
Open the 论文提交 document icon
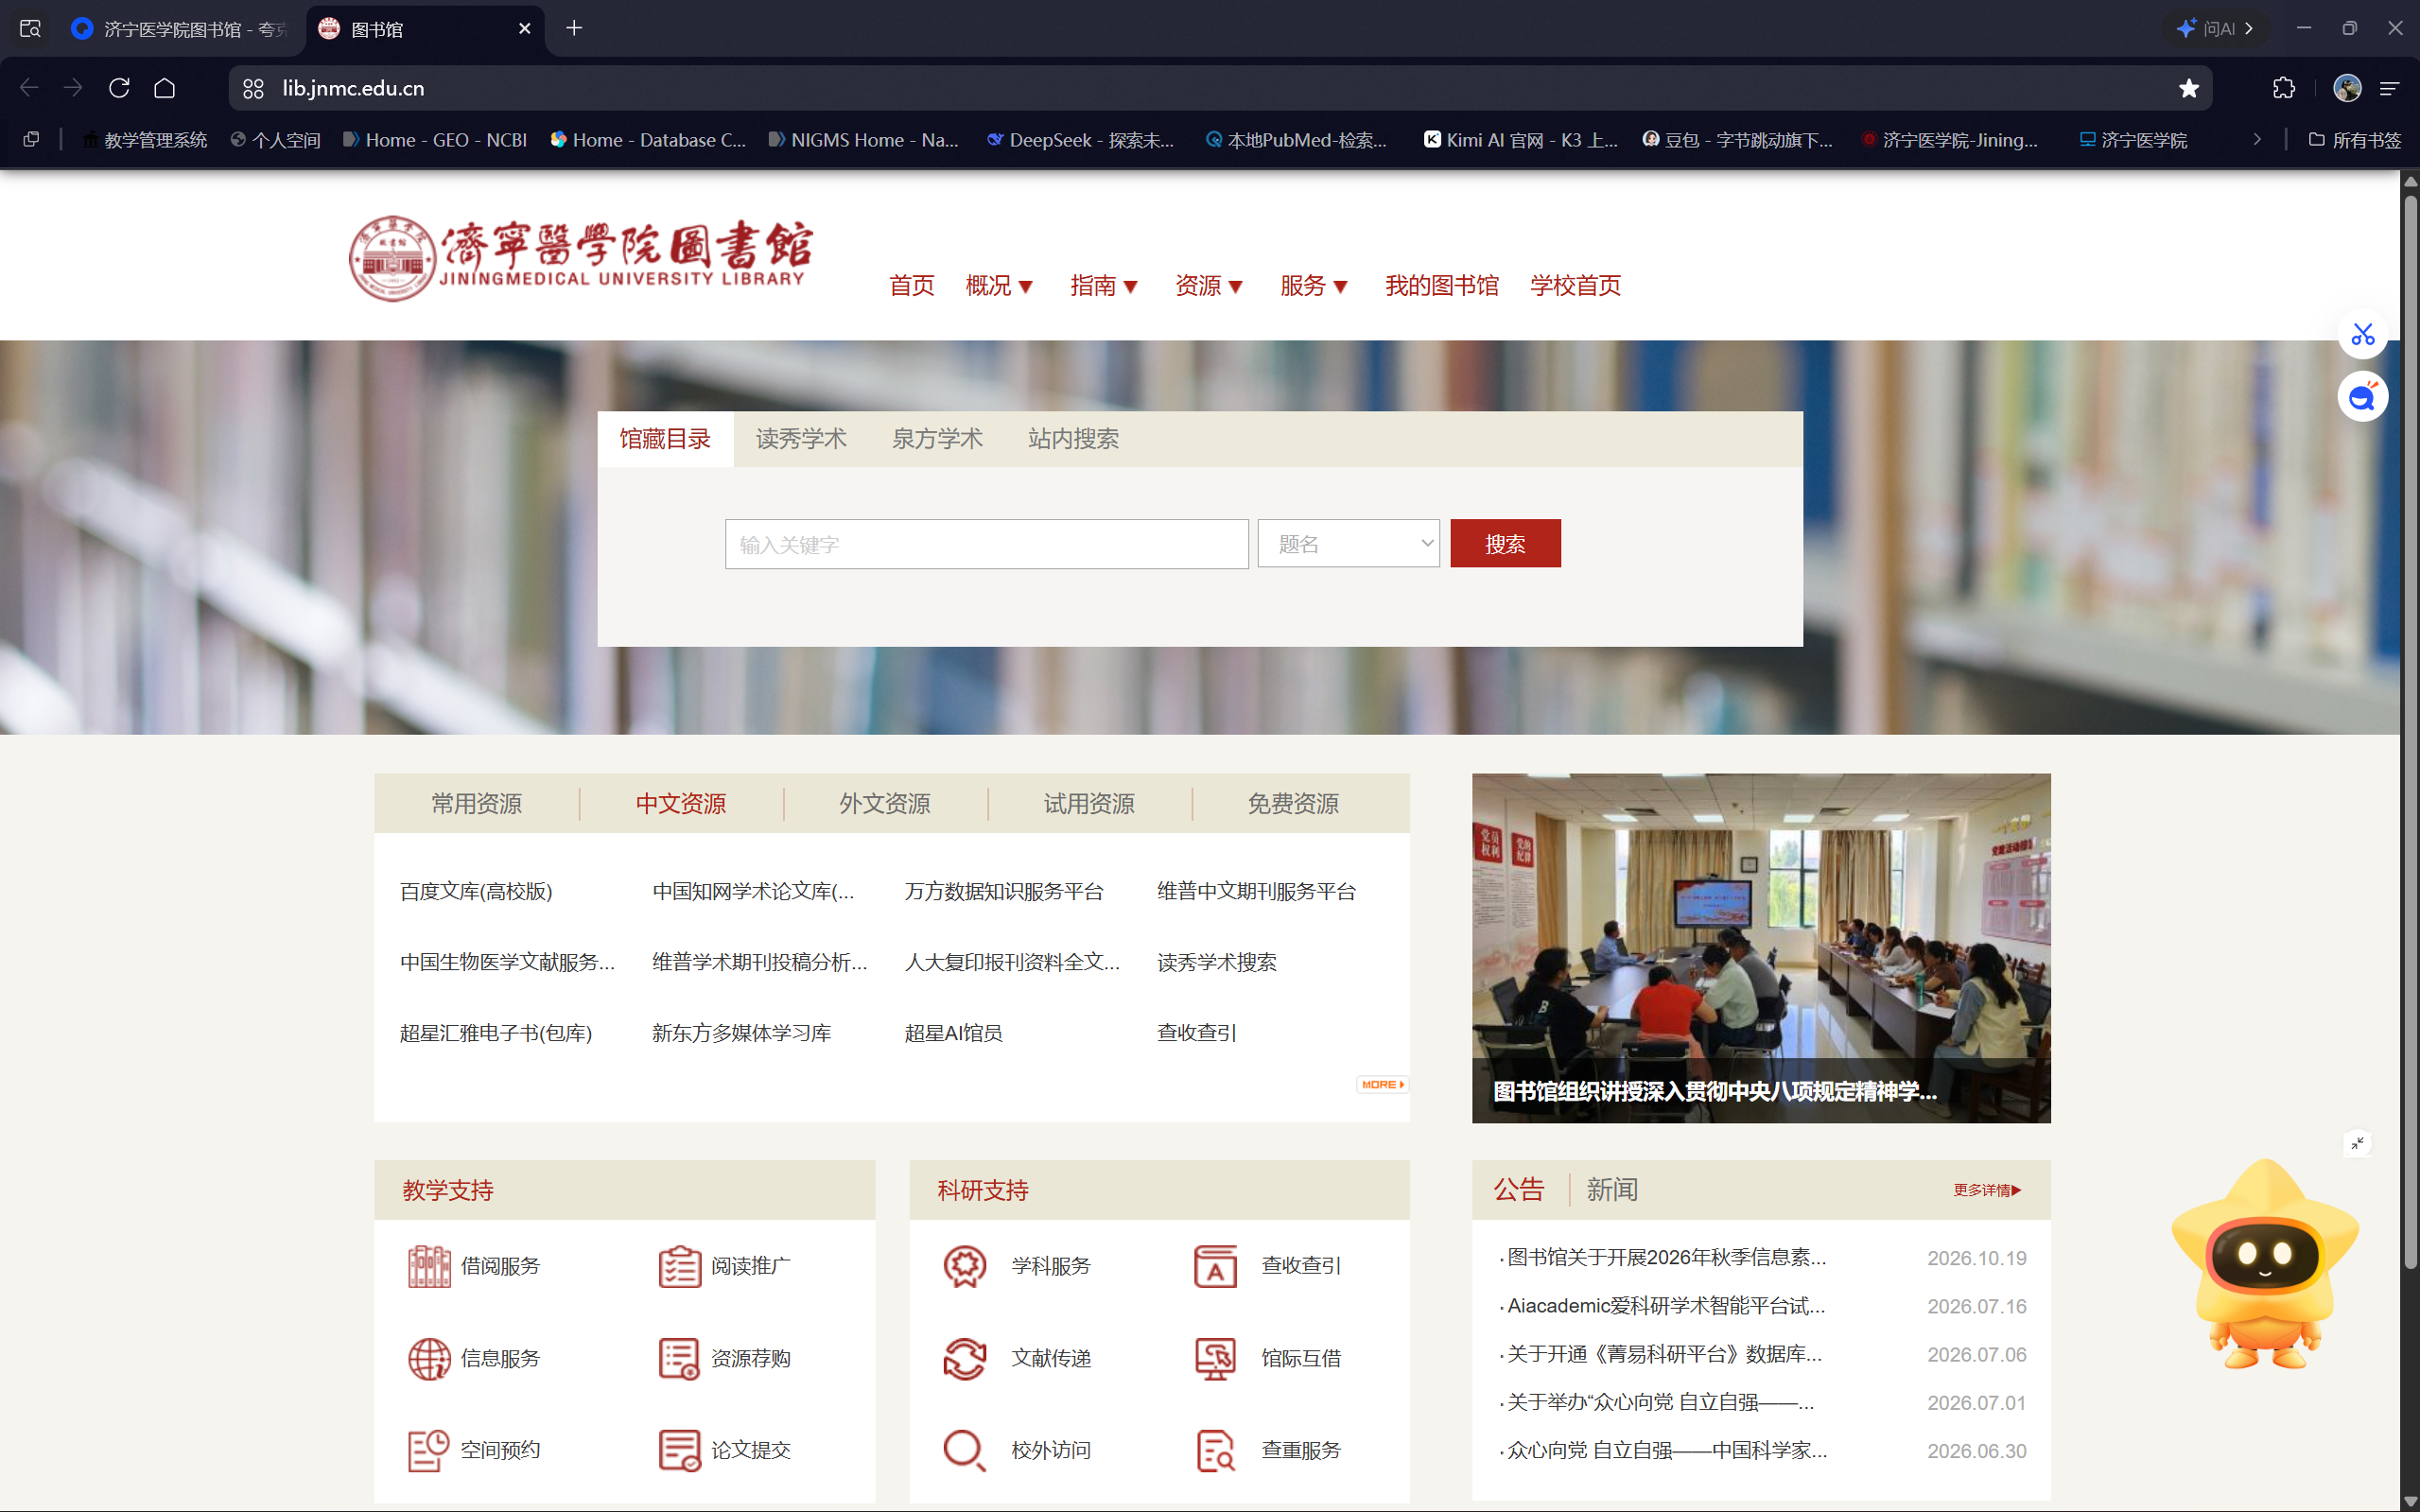coord(679,1450)
